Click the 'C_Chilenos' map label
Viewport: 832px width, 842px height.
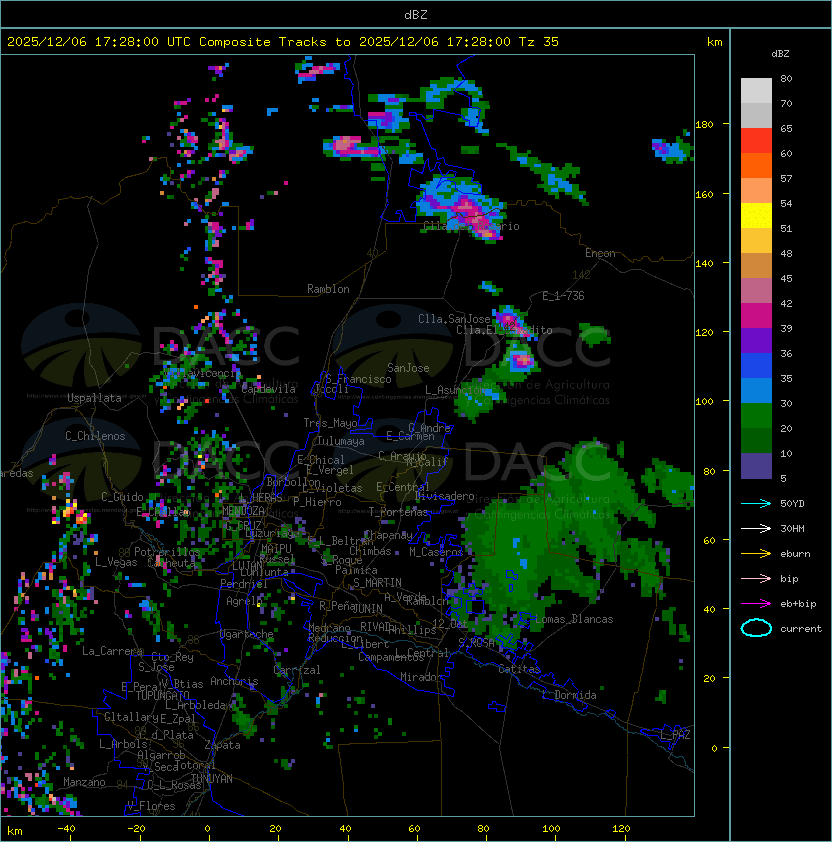95,436
